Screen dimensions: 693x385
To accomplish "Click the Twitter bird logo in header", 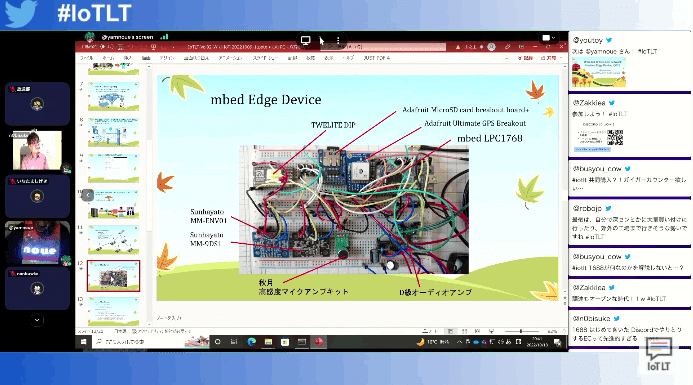I will click(20, 14).
